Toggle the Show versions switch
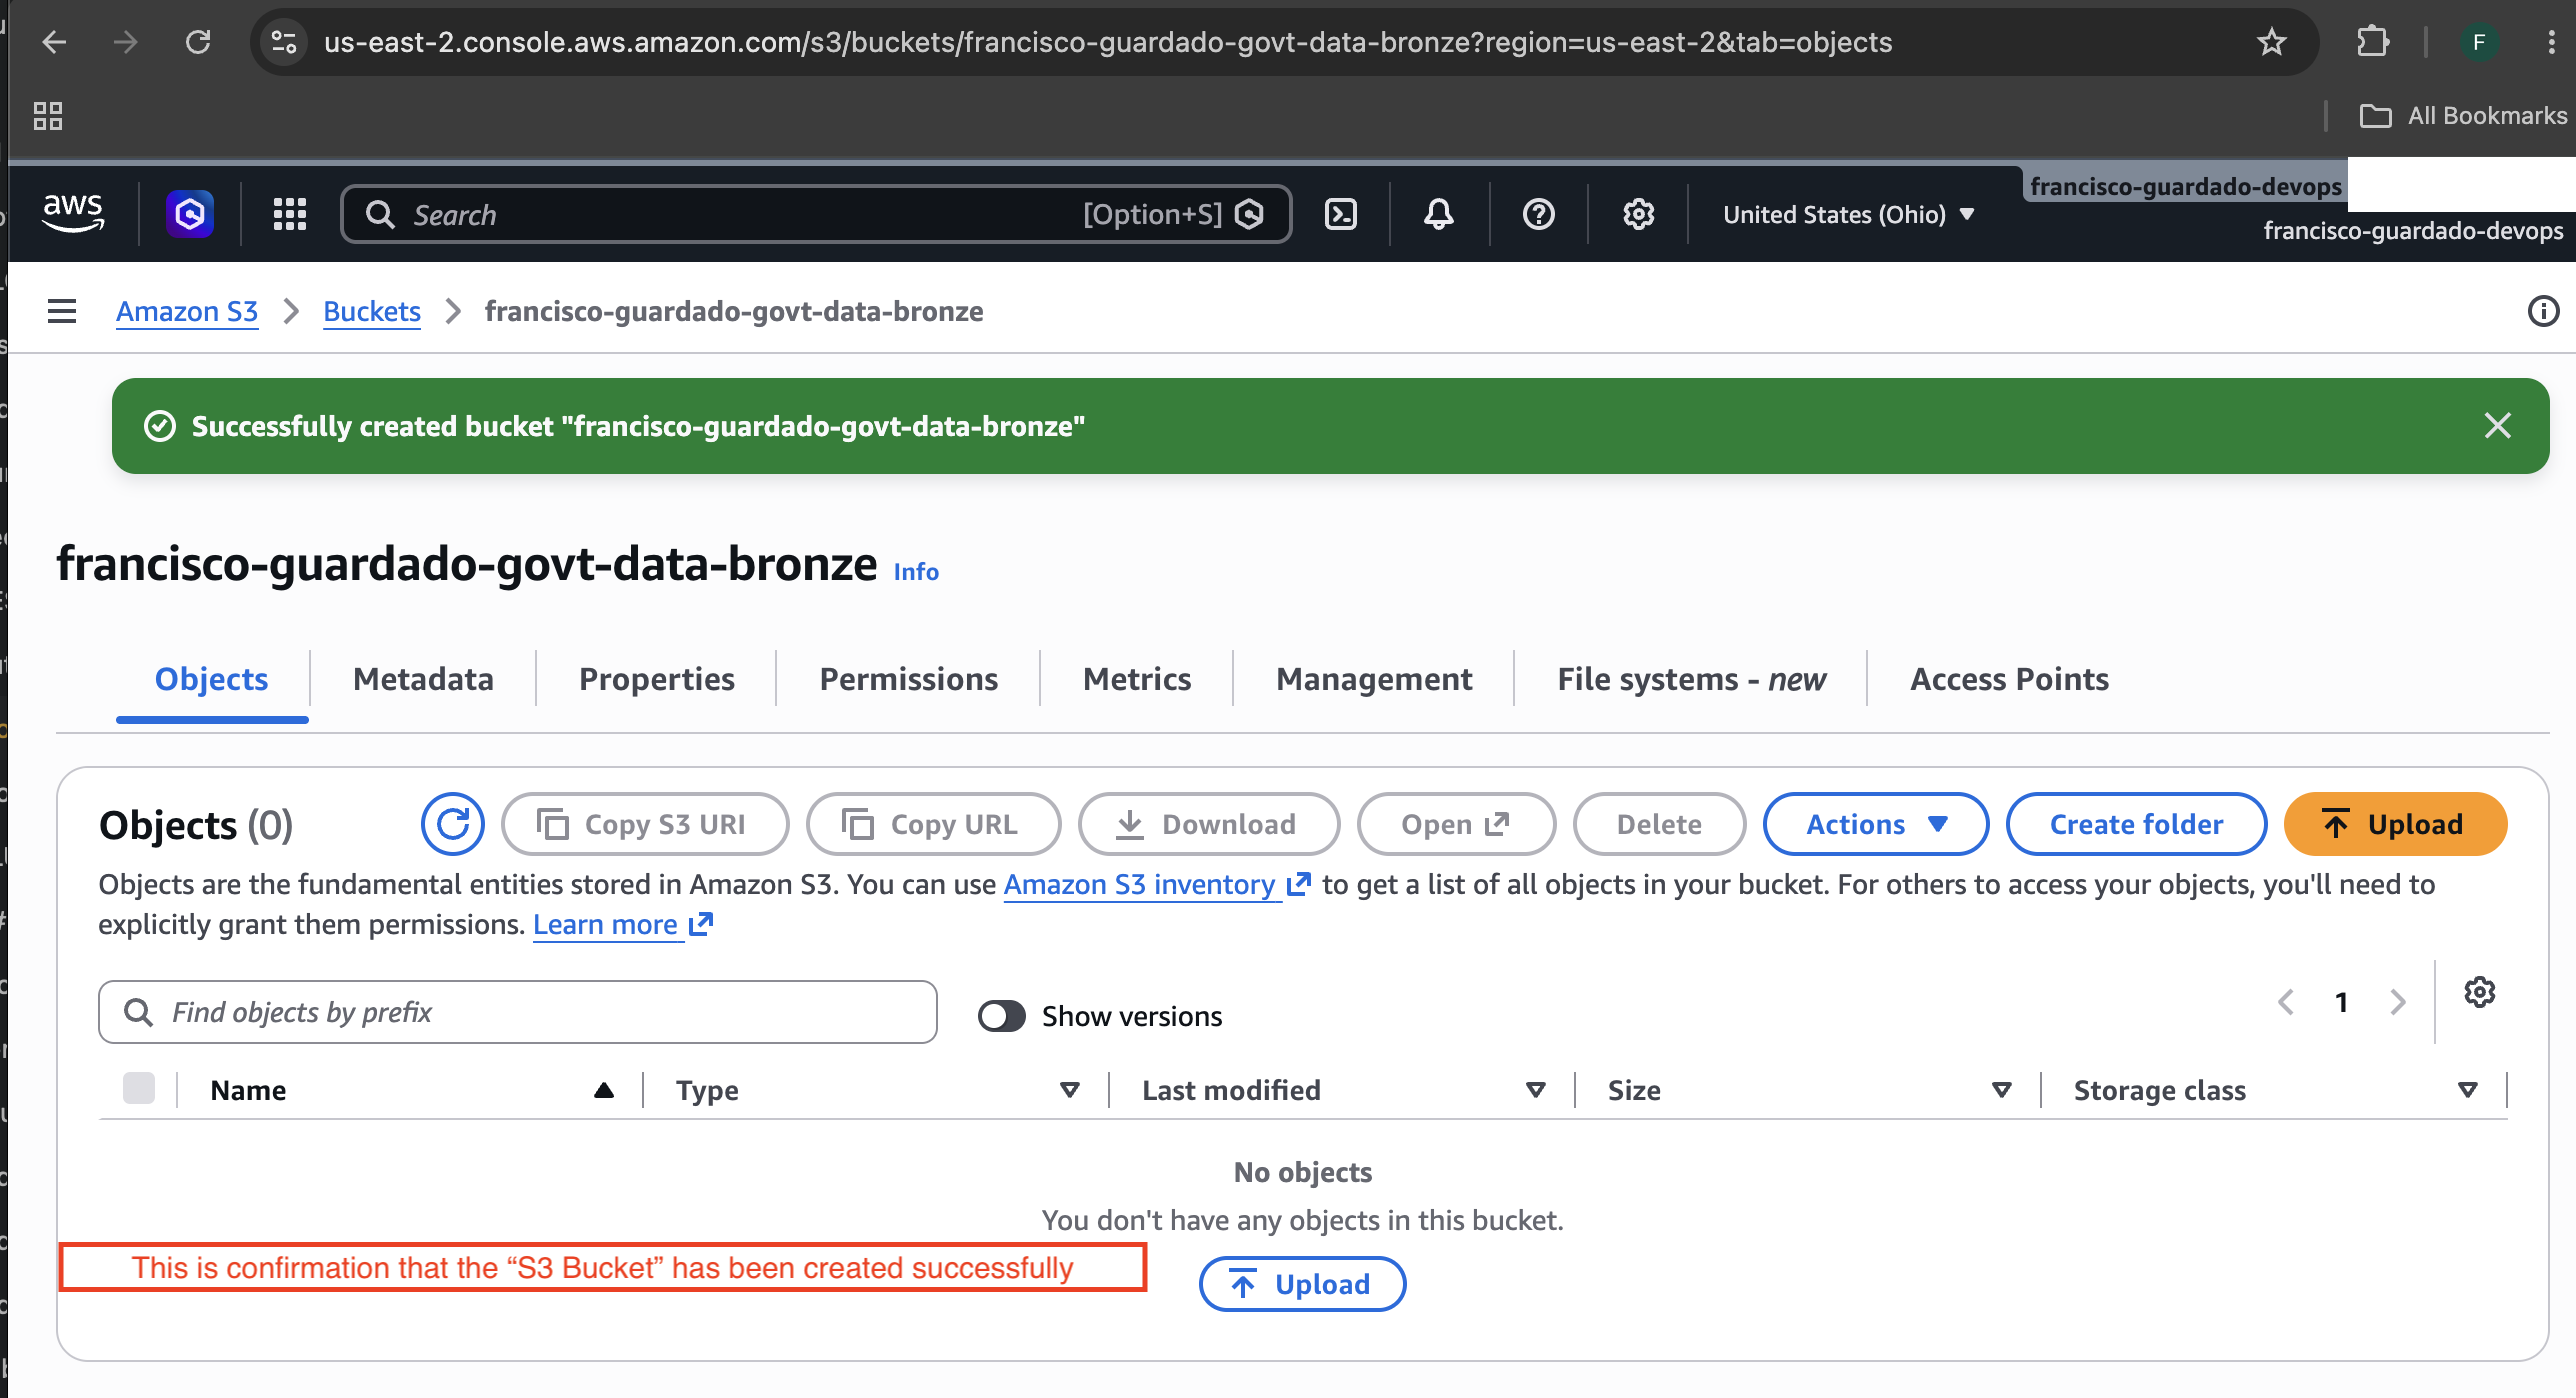This screenshot has width=2576, height=1398. [1002, 1016]
